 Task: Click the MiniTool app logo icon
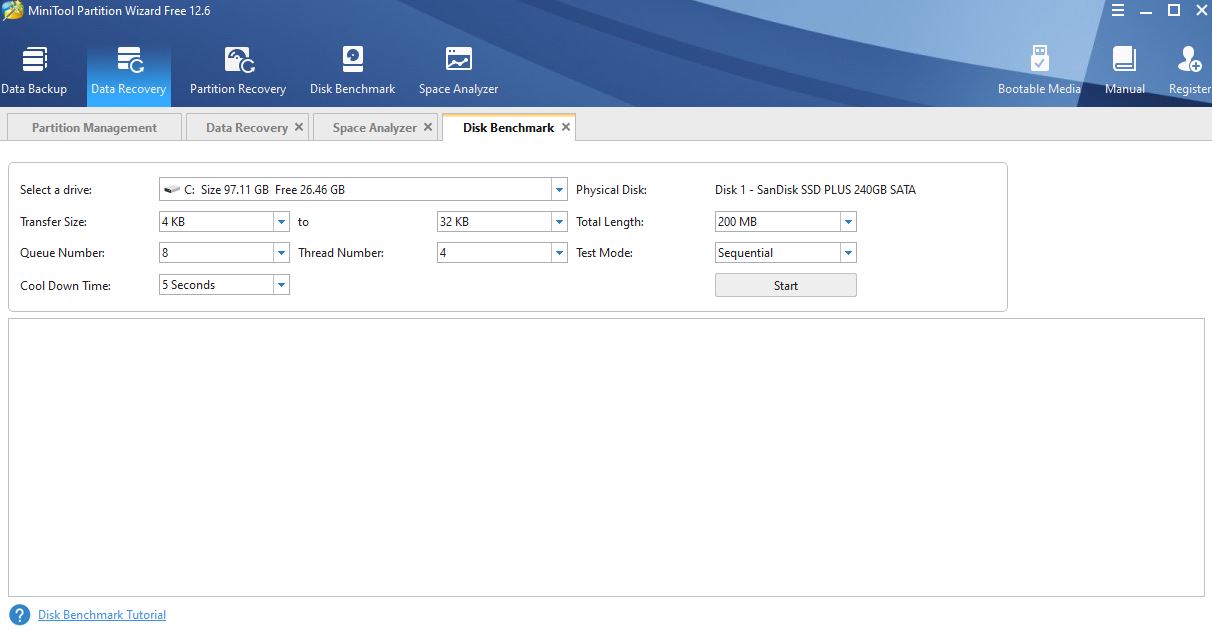coord(13,11)
